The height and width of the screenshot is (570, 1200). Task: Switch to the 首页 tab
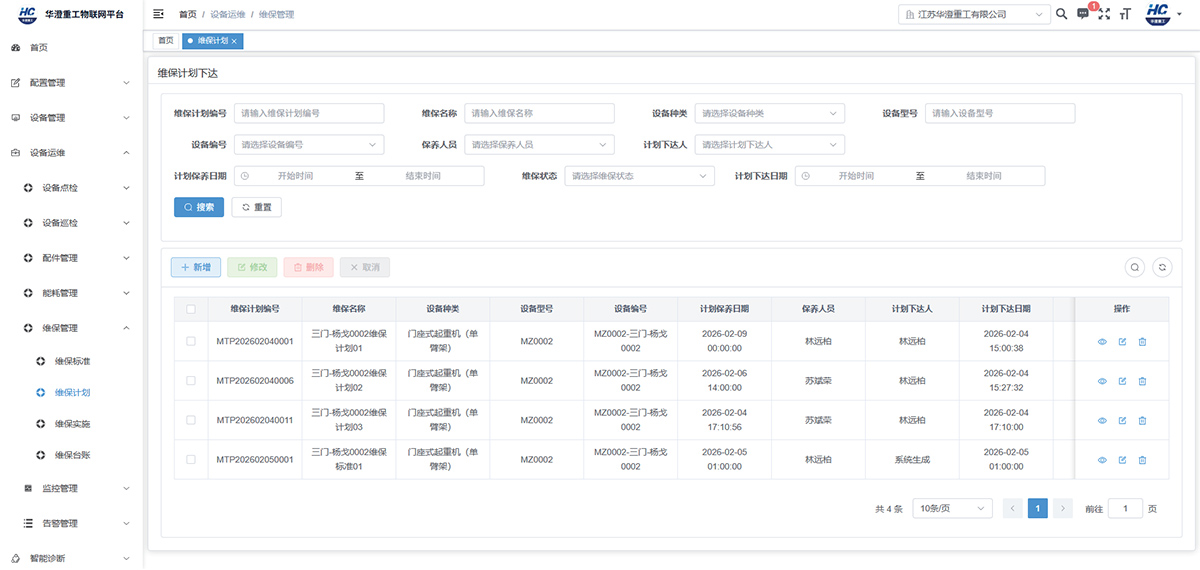click(x=165, y=41)
